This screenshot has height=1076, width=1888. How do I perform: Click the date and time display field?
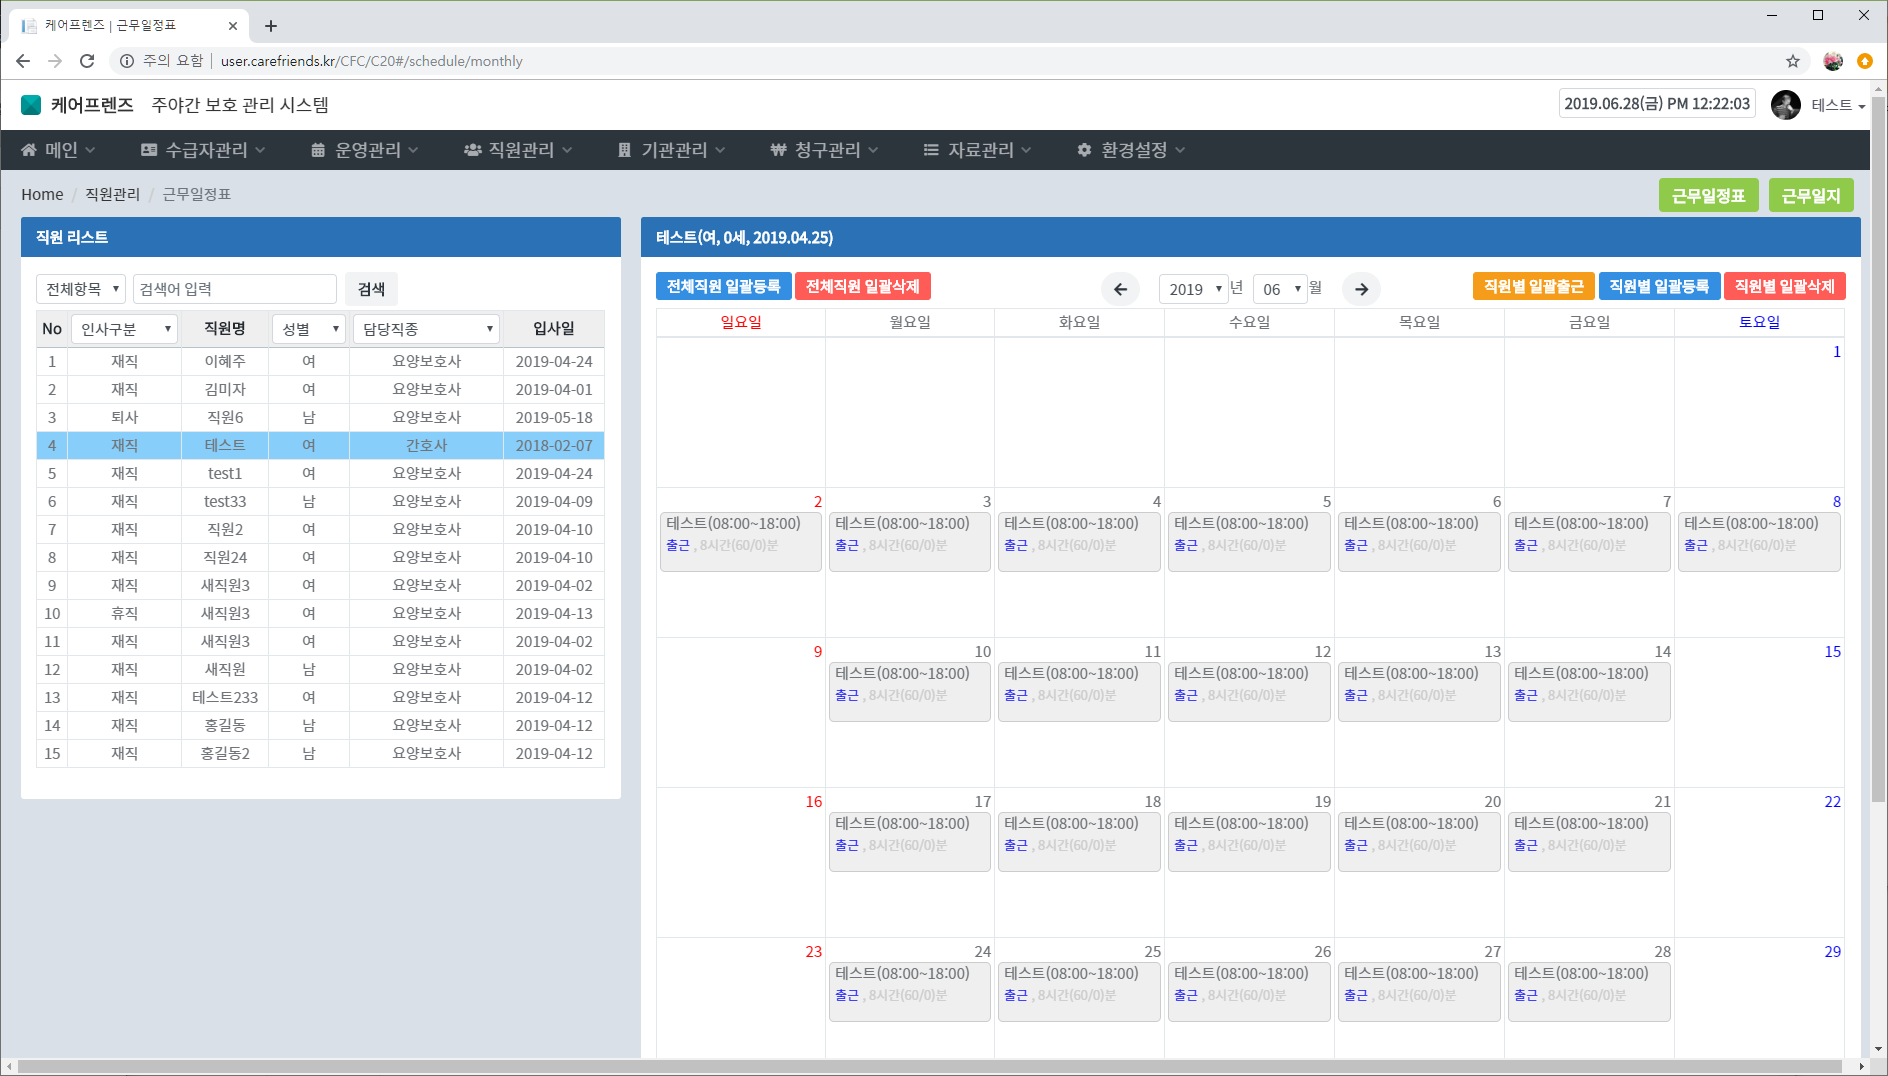click(1657, 104)
